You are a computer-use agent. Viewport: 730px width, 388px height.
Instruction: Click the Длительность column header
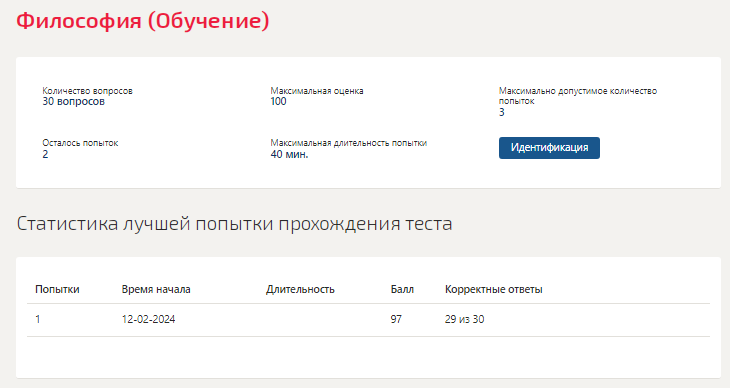300,289
